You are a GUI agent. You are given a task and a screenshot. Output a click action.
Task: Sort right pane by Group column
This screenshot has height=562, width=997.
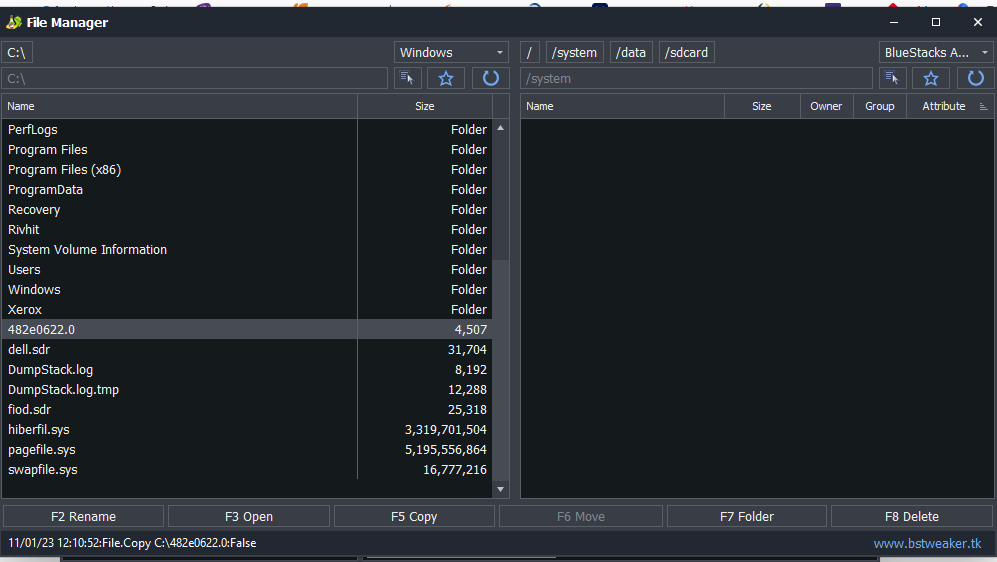(x=879, y=106)
